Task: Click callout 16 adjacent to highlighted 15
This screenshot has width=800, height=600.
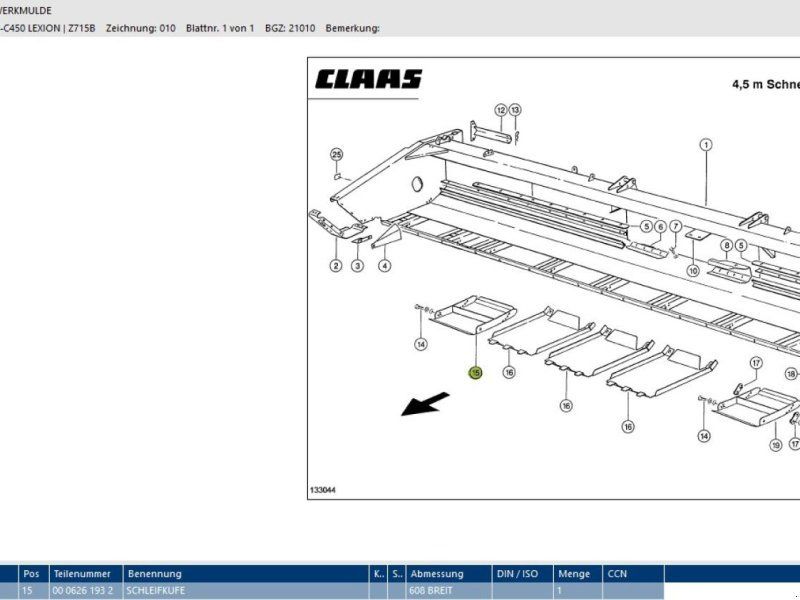Action: click(x=509, y=372)
